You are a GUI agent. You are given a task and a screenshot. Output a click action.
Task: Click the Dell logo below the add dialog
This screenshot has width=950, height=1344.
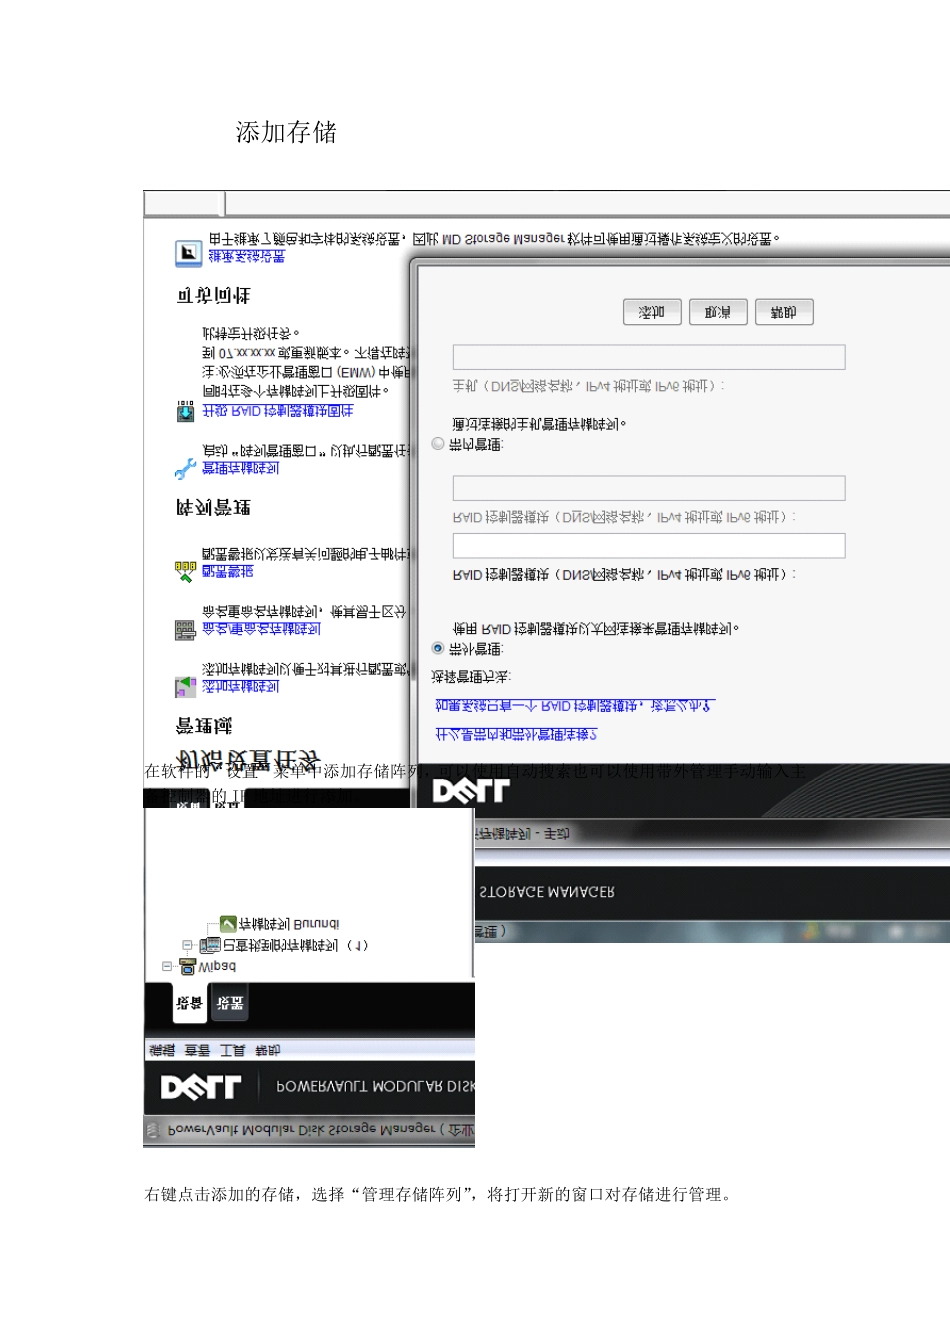coord(470,792)
